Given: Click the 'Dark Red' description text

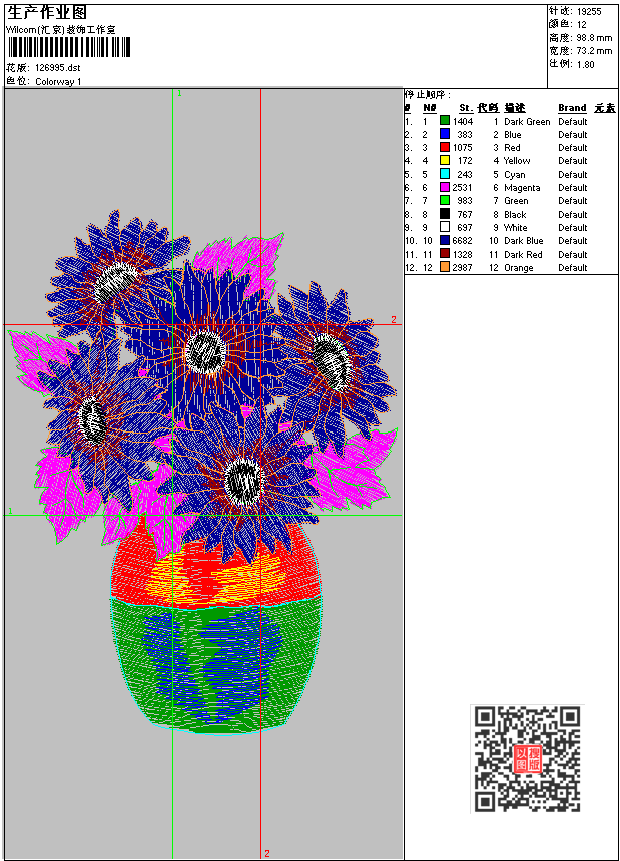Looking at the screenshot, I should (x=523, y=254).
